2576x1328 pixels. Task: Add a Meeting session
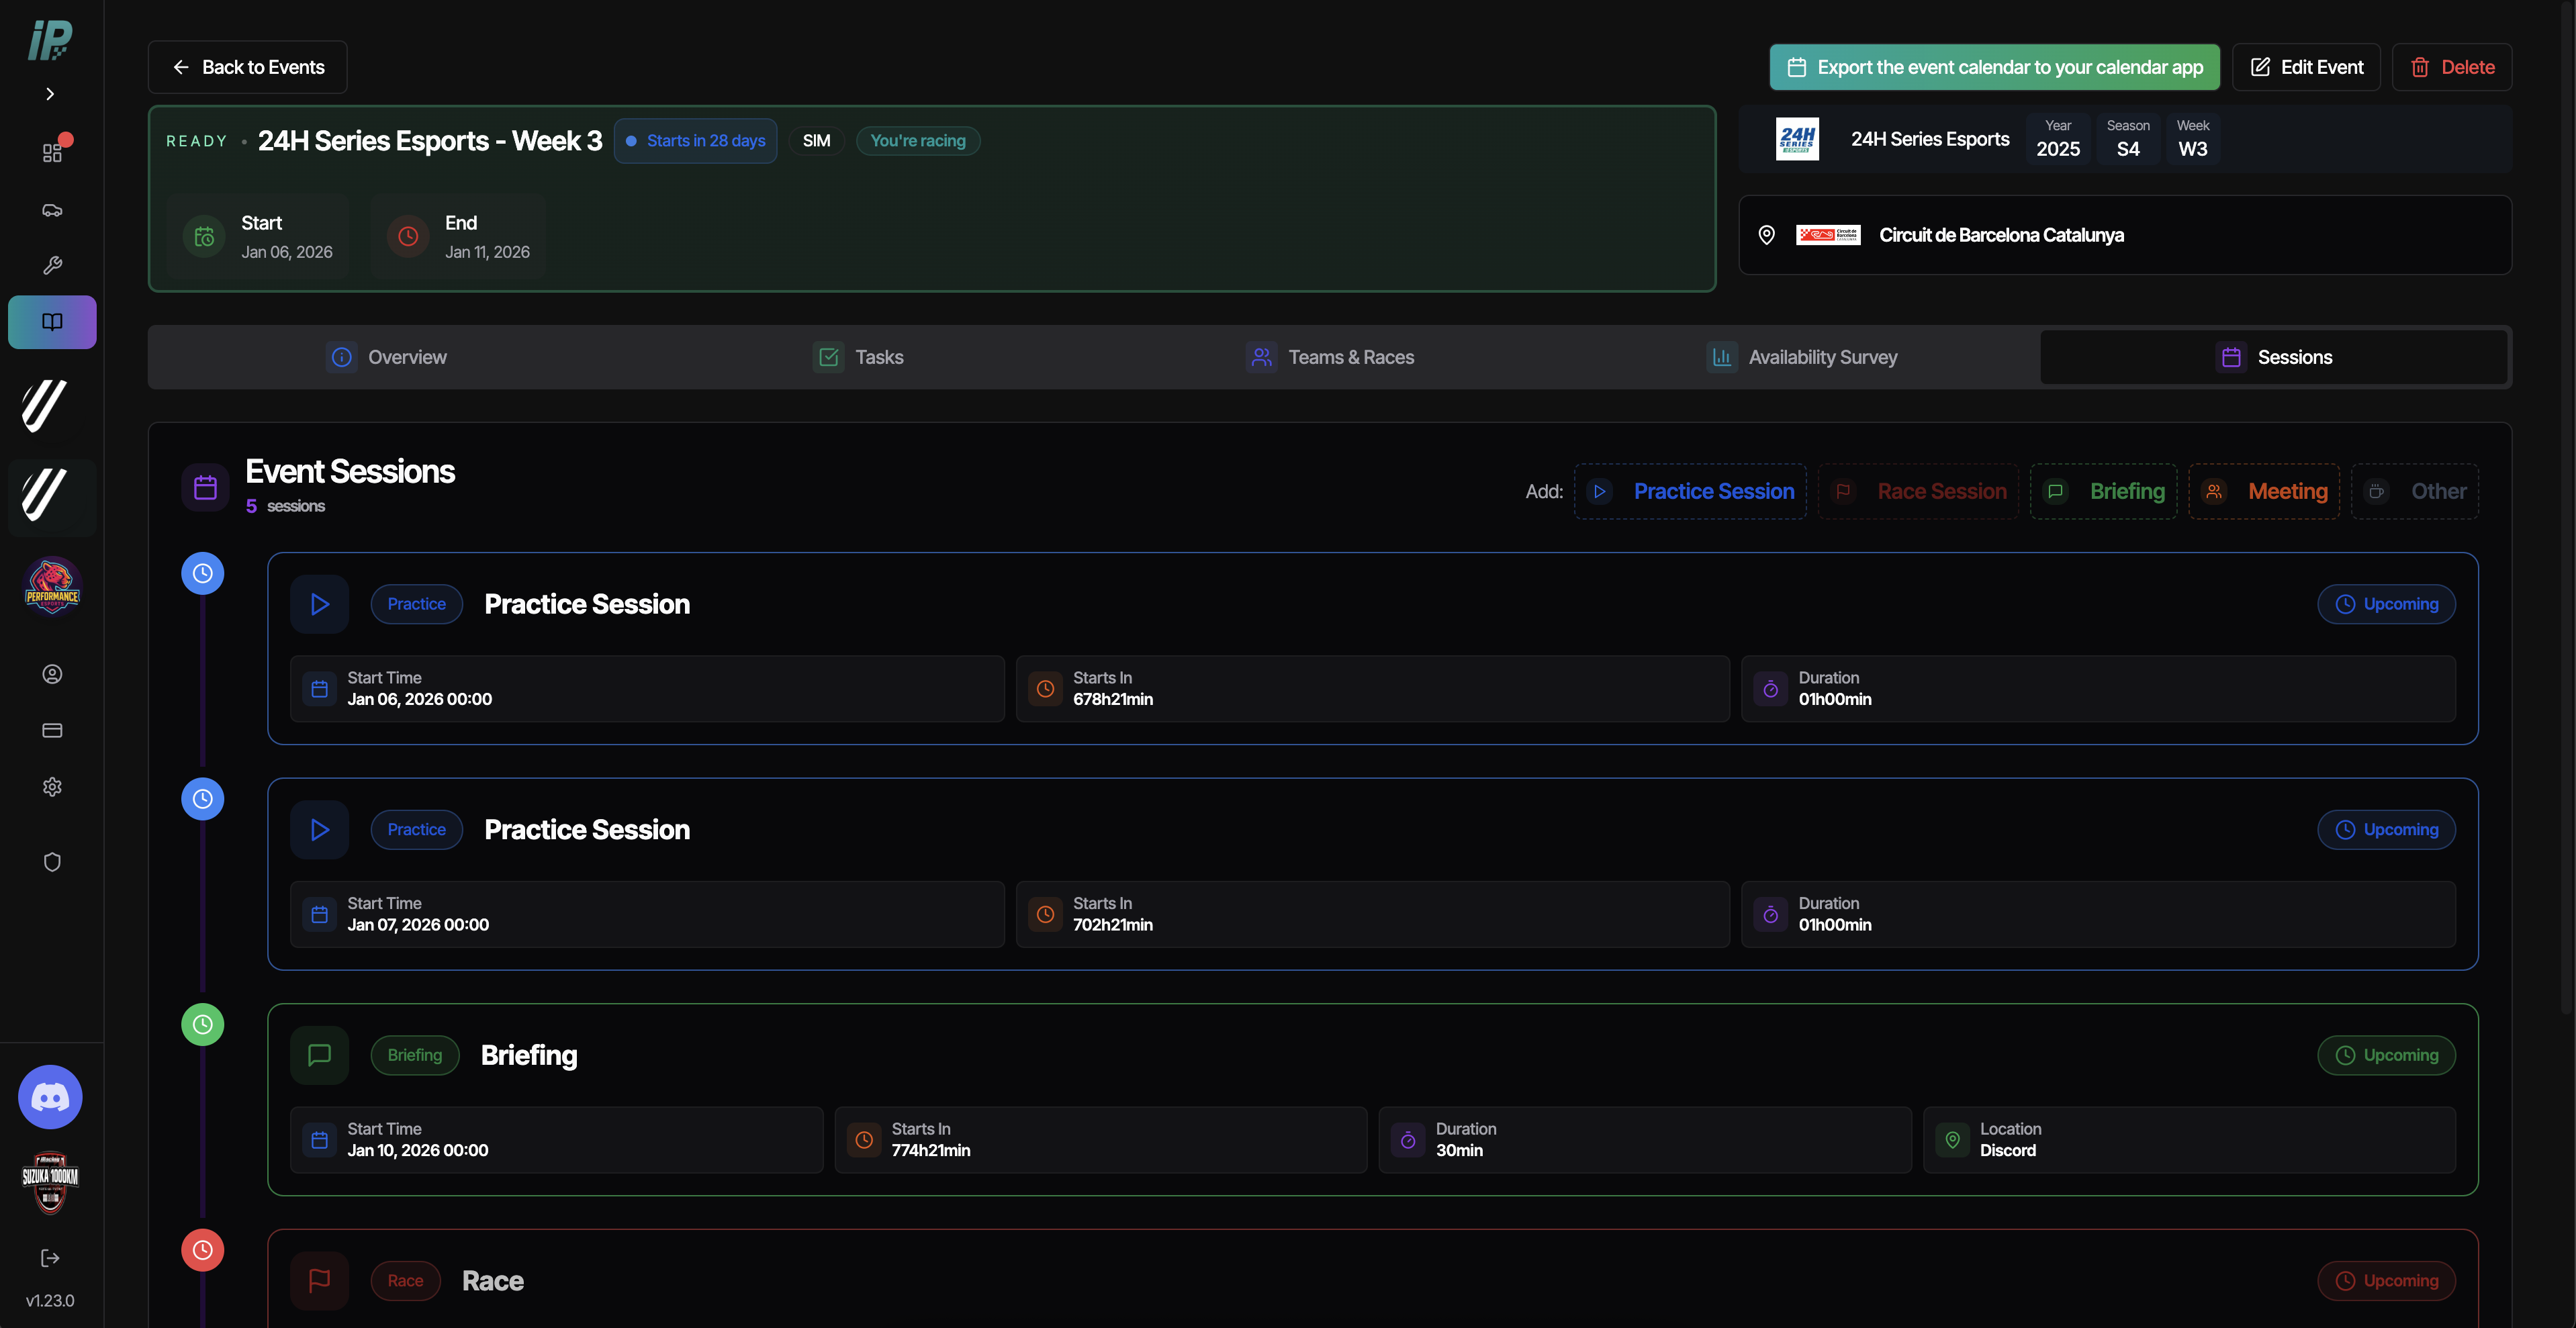click(x=2265, y=491)
